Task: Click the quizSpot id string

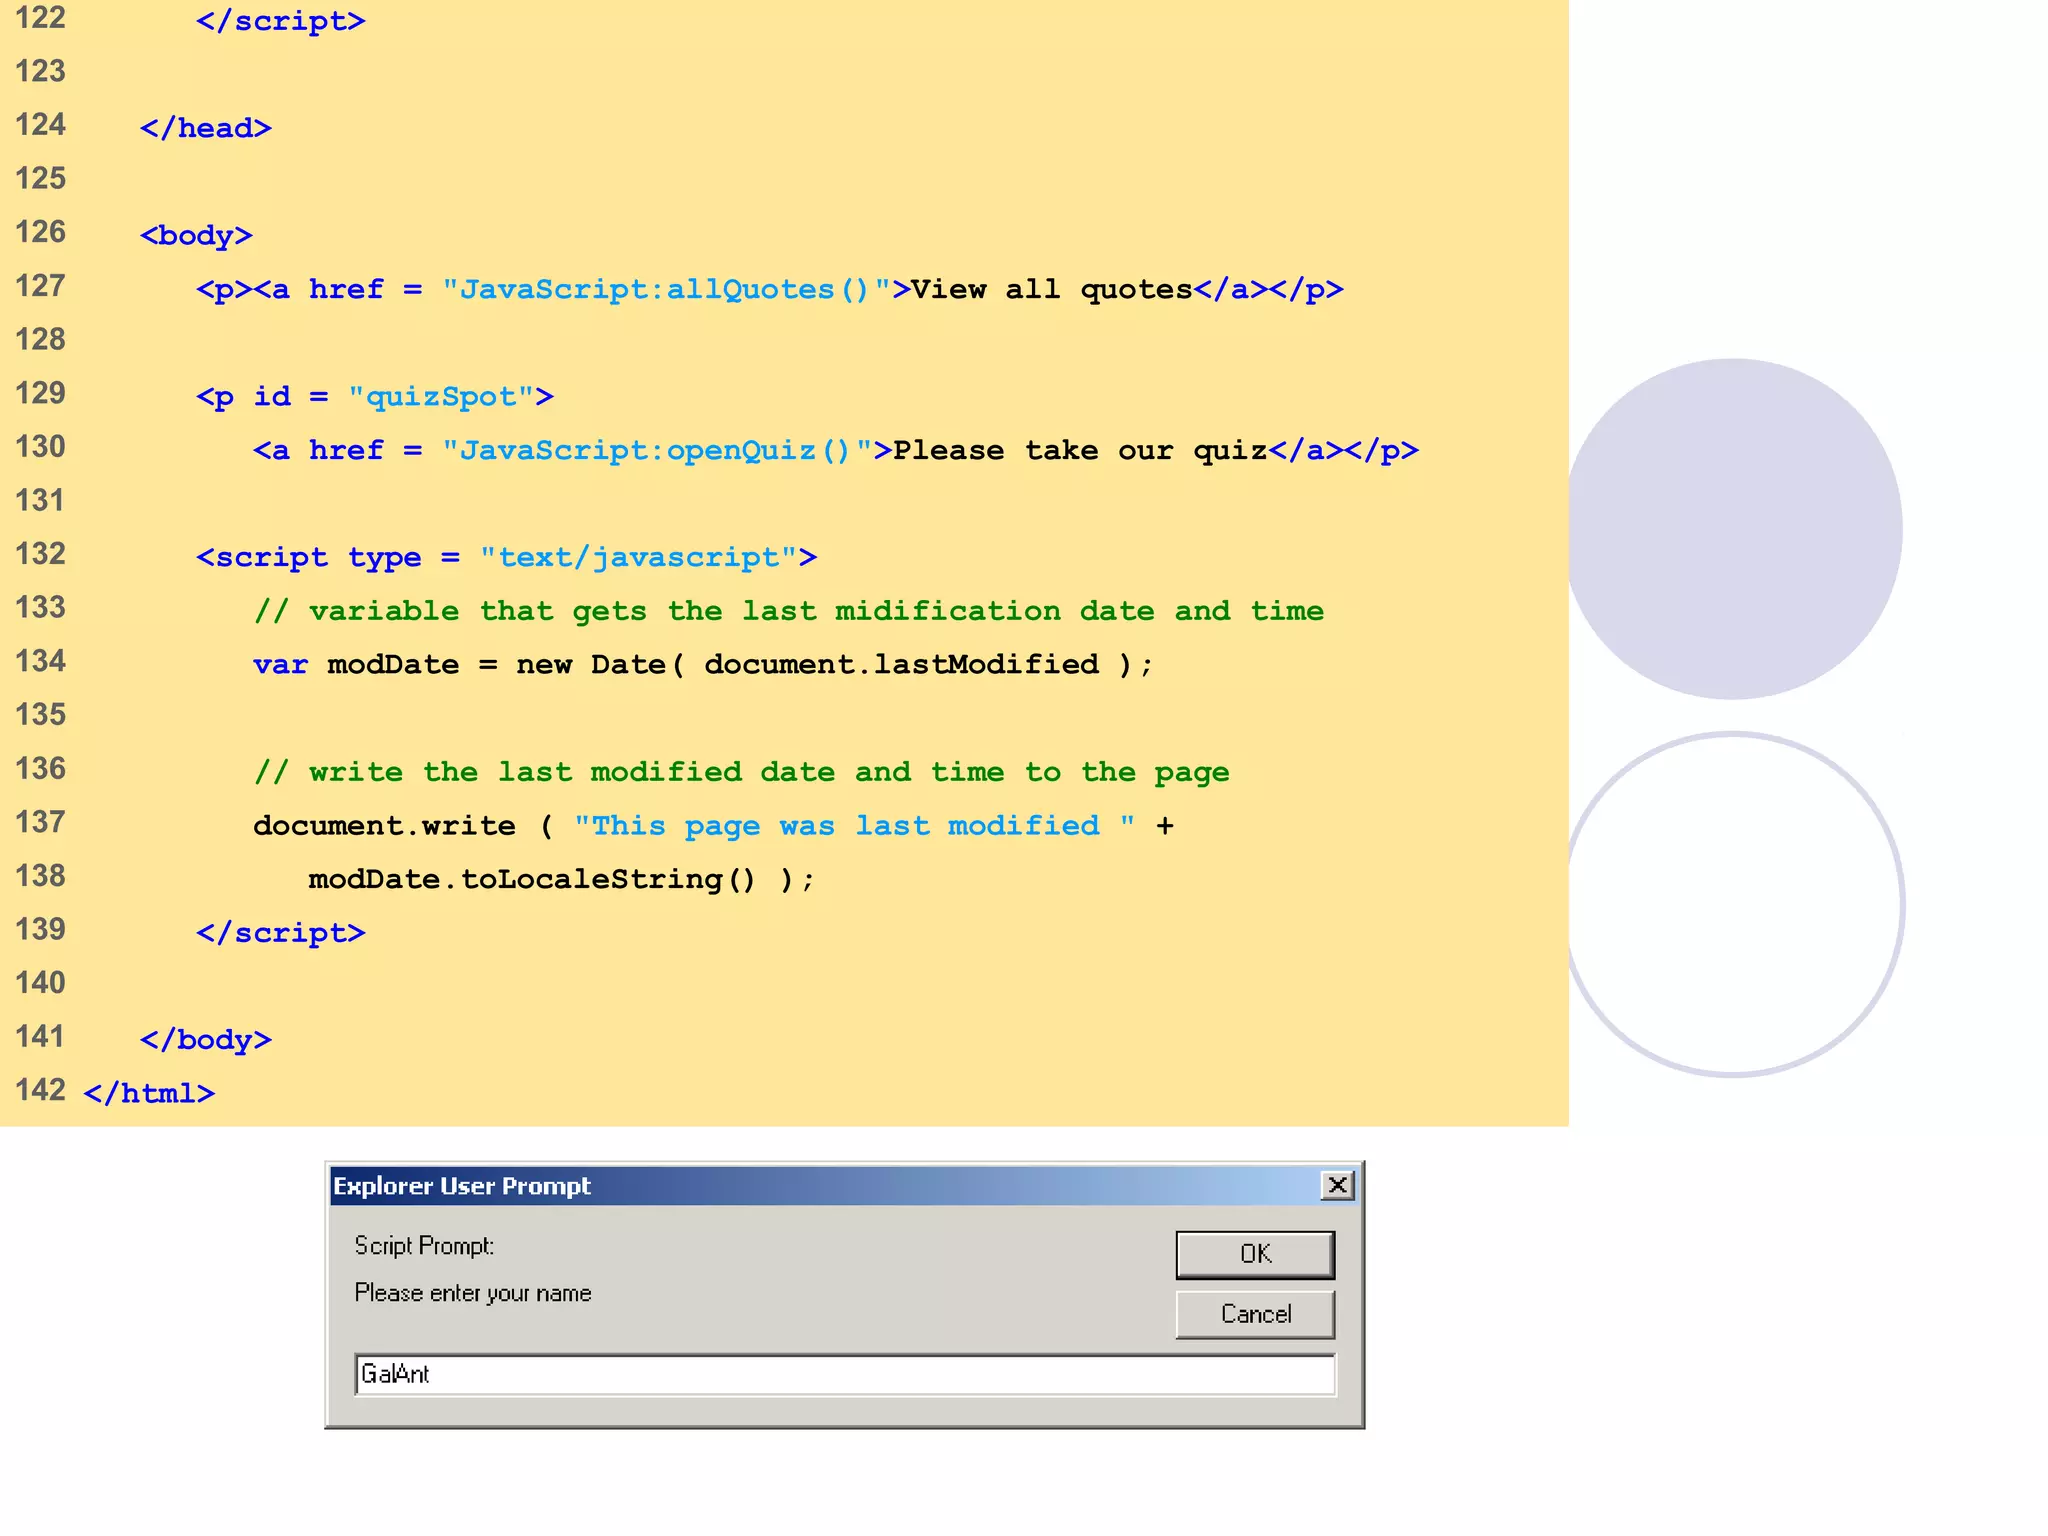Action: click(441, 397)
